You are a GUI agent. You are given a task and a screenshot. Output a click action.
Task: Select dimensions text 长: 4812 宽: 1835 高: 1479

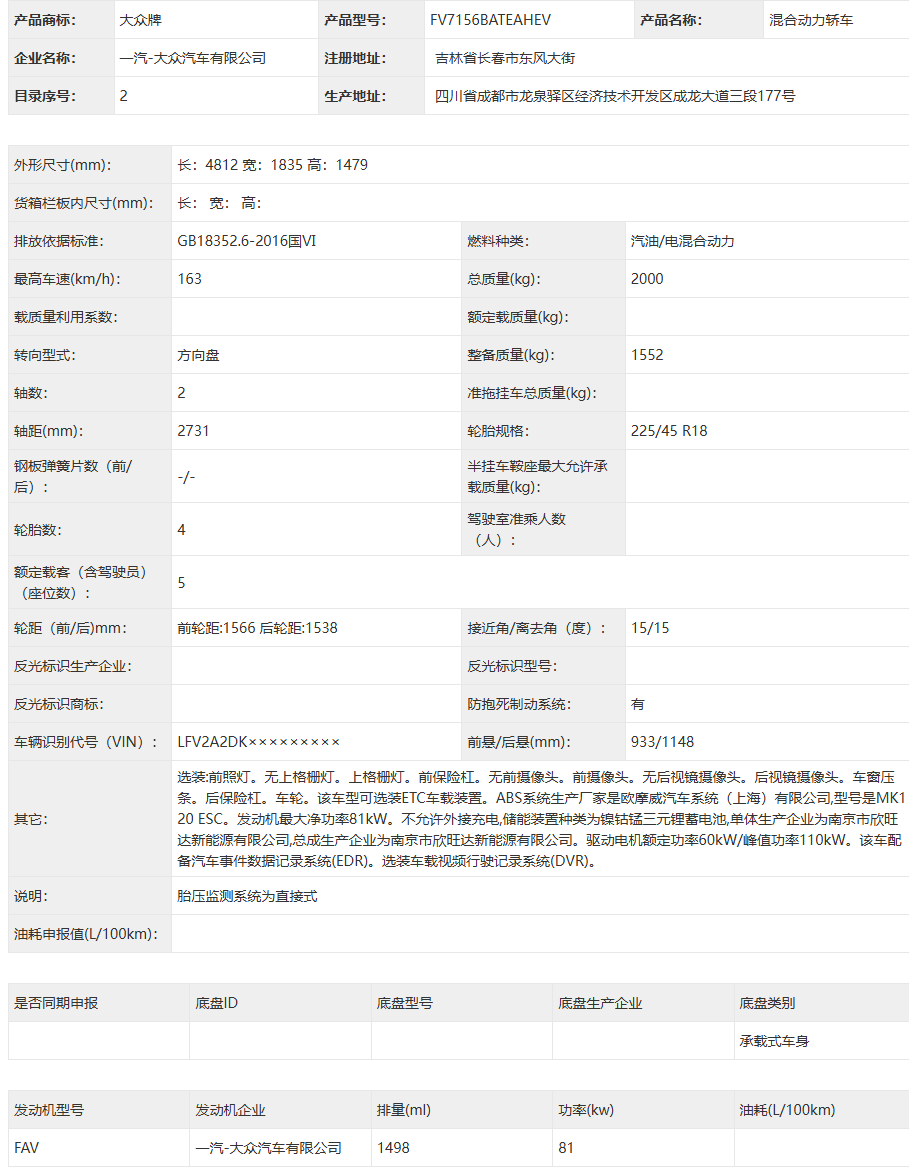pyautogui.click(x=272, y=164)
